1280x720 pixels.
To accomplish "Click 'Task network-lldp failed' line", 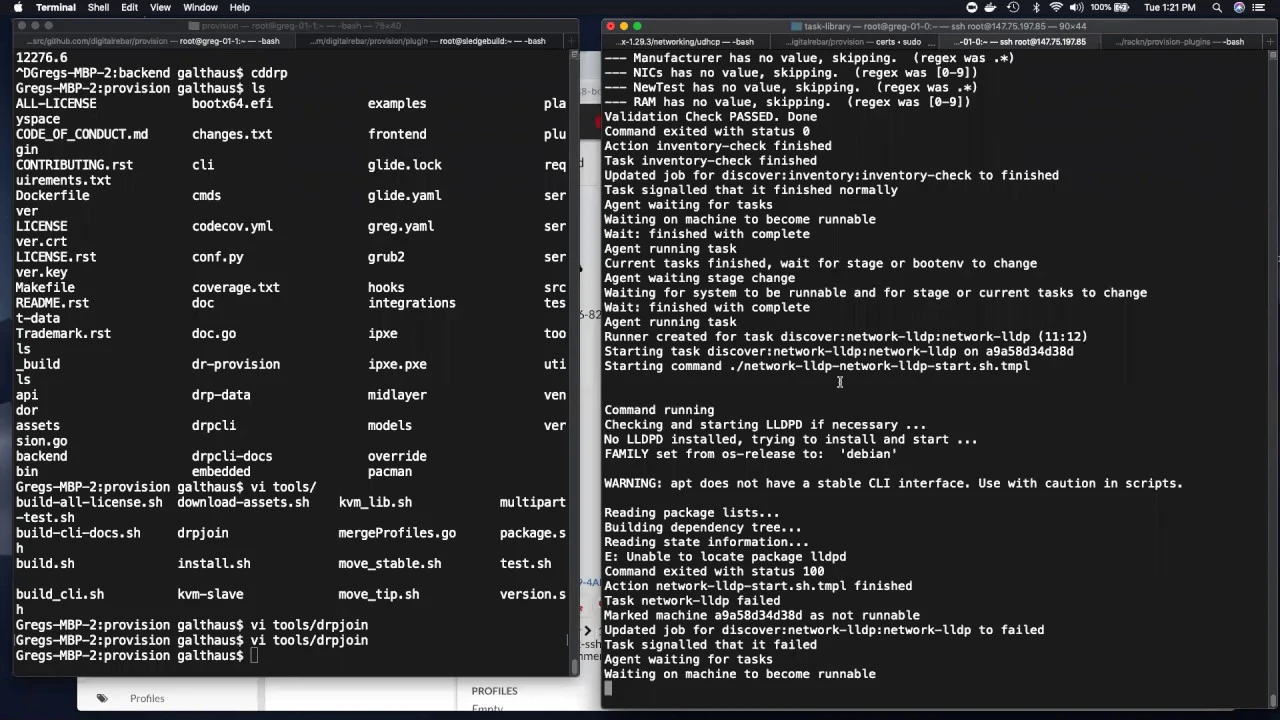I will (x=692, y=600).
